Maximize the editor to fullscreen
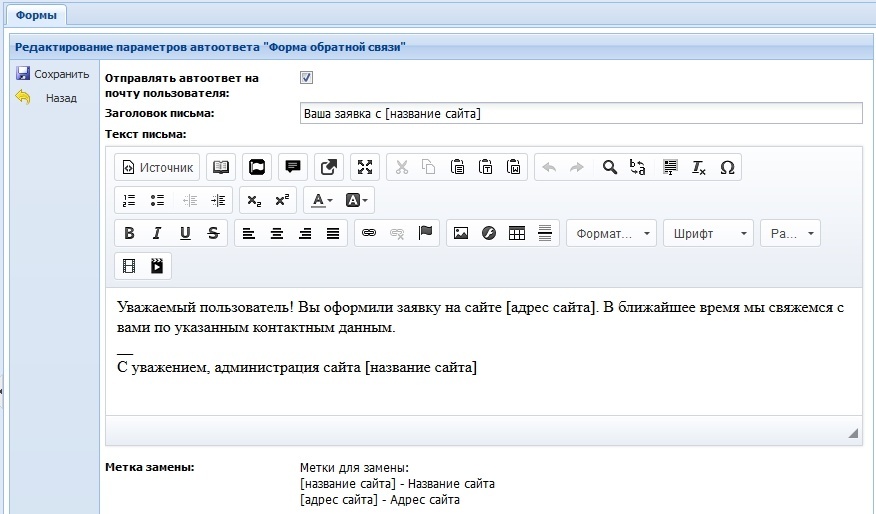This screenshot has width=876, height=514. pyautogui.click(x=365, y=167)
